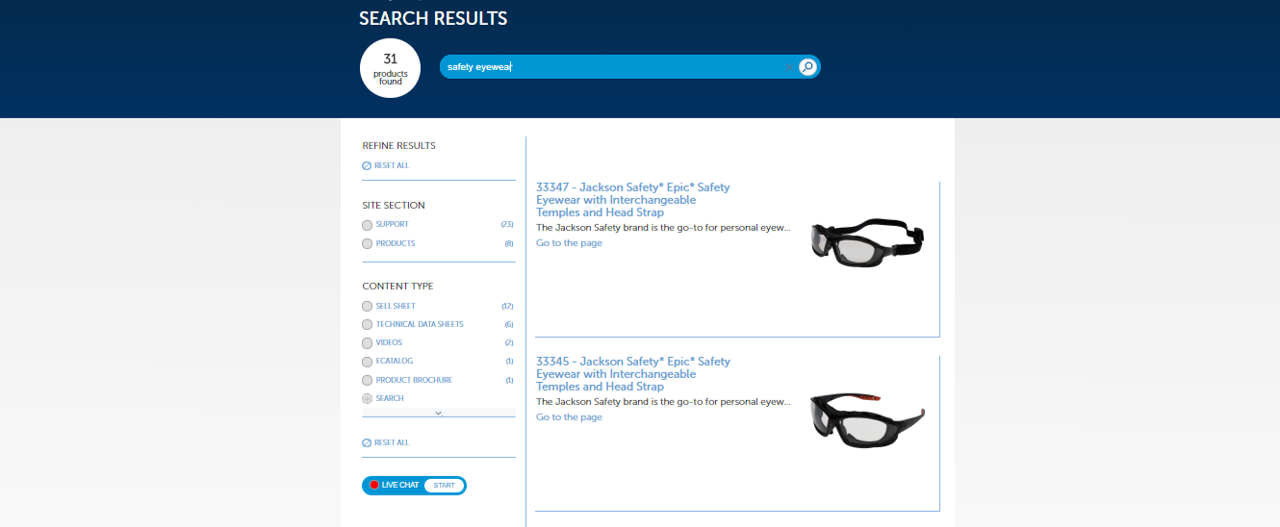1280x527 pixels.
Task: Select the Support filter radio button
Action: point(367,225)
